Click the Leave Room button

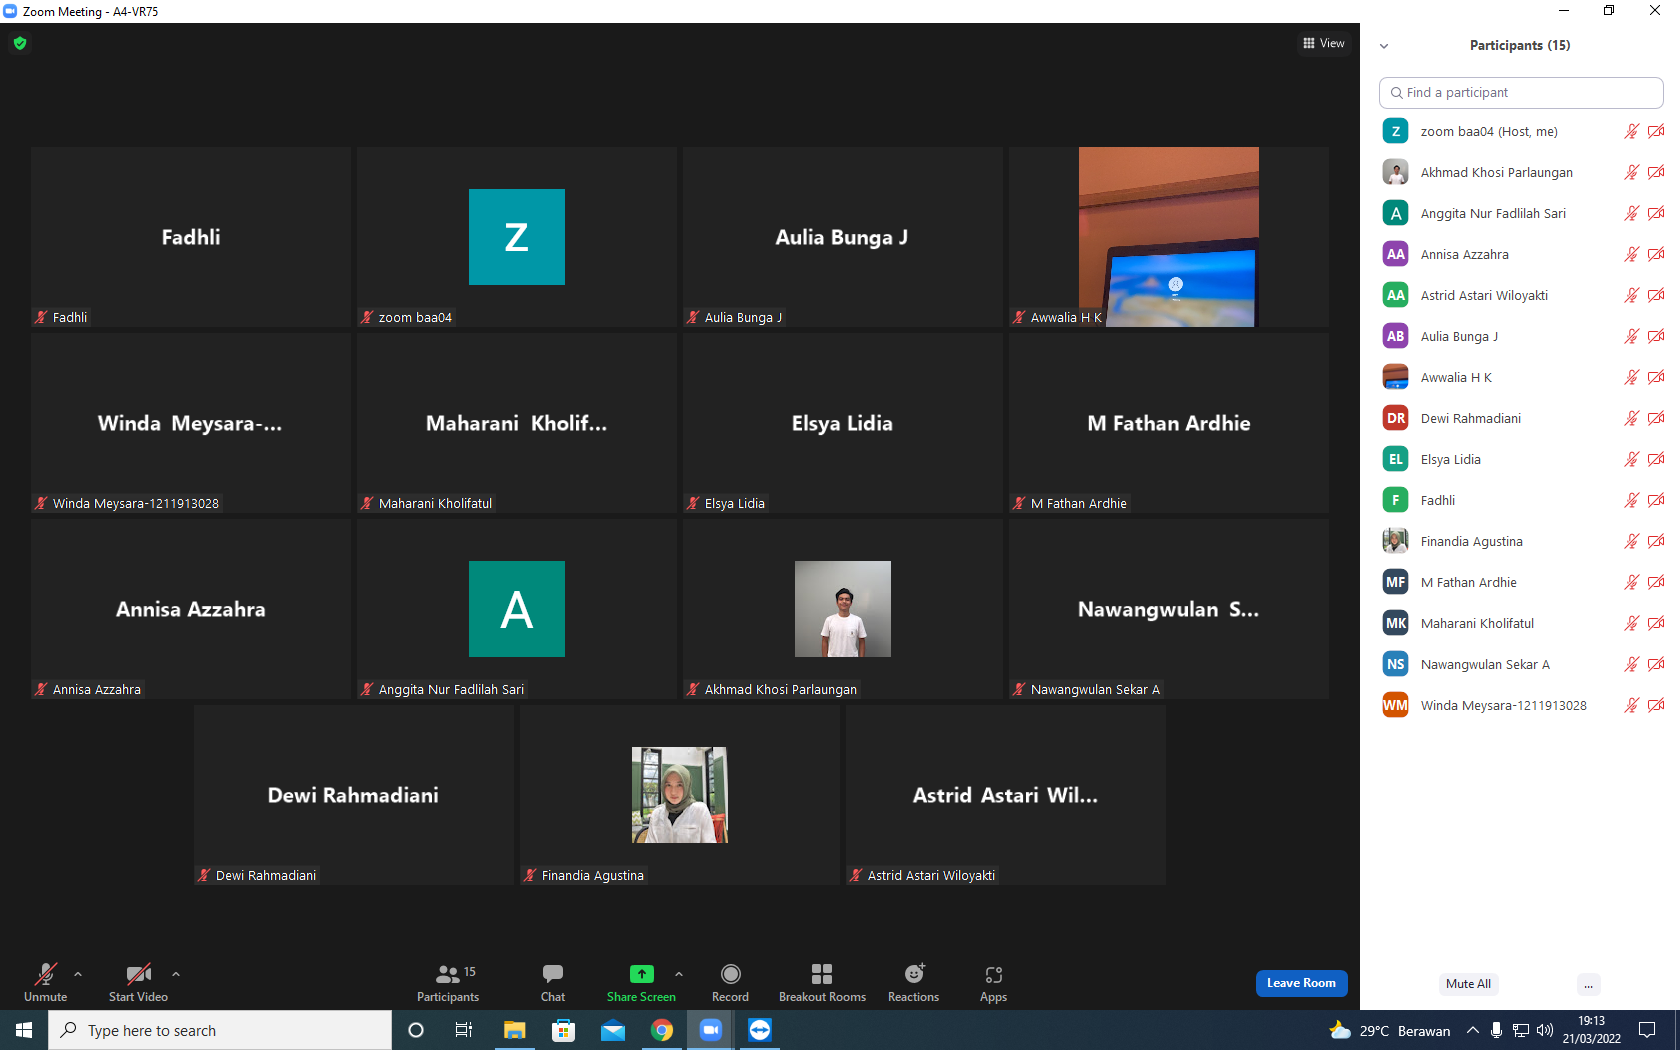(x=1301, y=983)
